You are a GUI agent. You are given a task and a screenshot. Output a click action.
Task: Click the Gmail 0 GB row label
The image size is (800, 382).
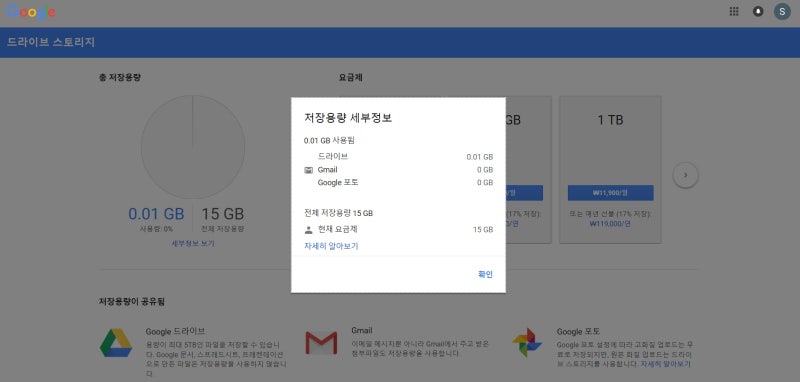click(327, 170)
